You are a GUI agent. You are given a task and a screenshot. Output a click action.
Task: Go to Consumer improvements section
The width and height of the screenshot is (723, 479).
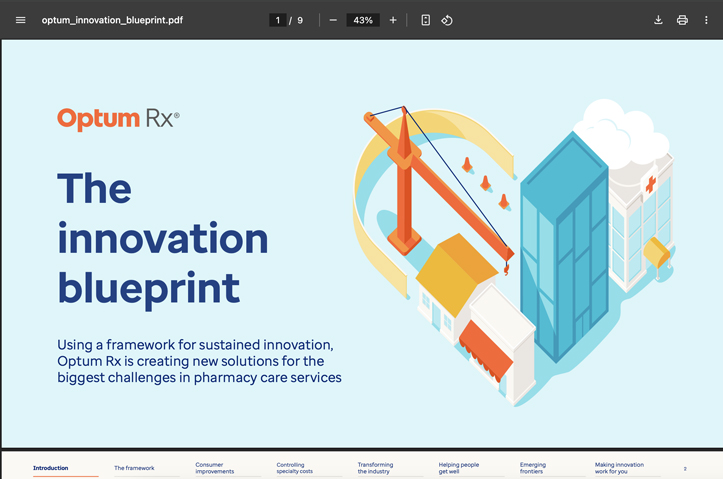pos(214,468)
